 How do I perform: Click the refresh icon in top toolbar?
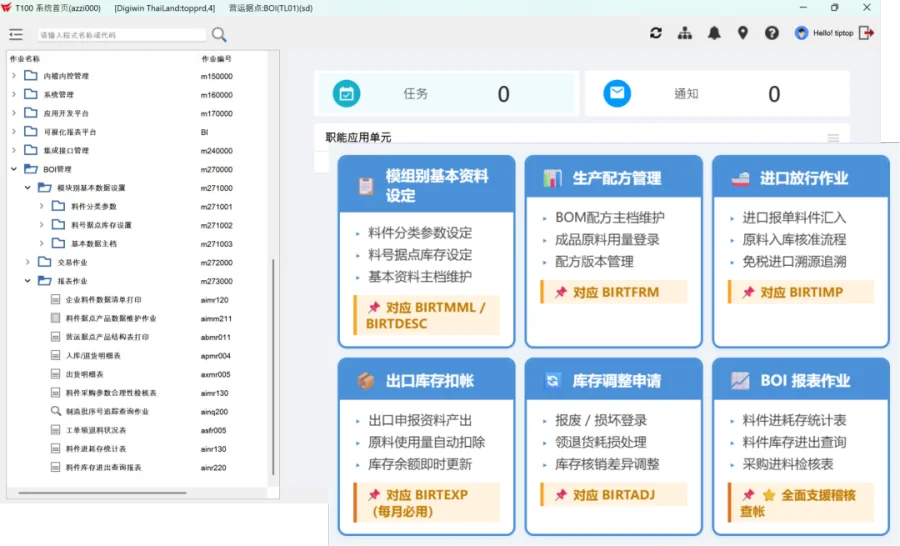[656, 33]
